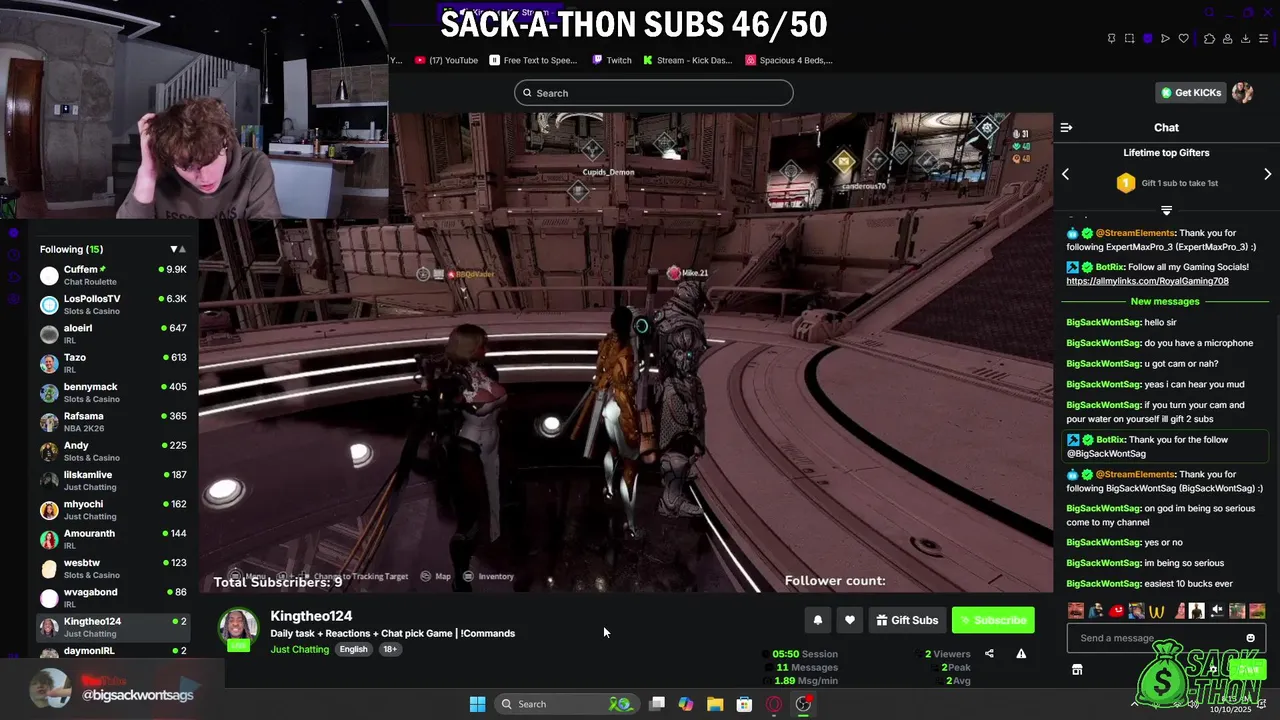Click the purple shield icon in toolbar
This screenshot has height=720, width=1280.
(1148, 39)
